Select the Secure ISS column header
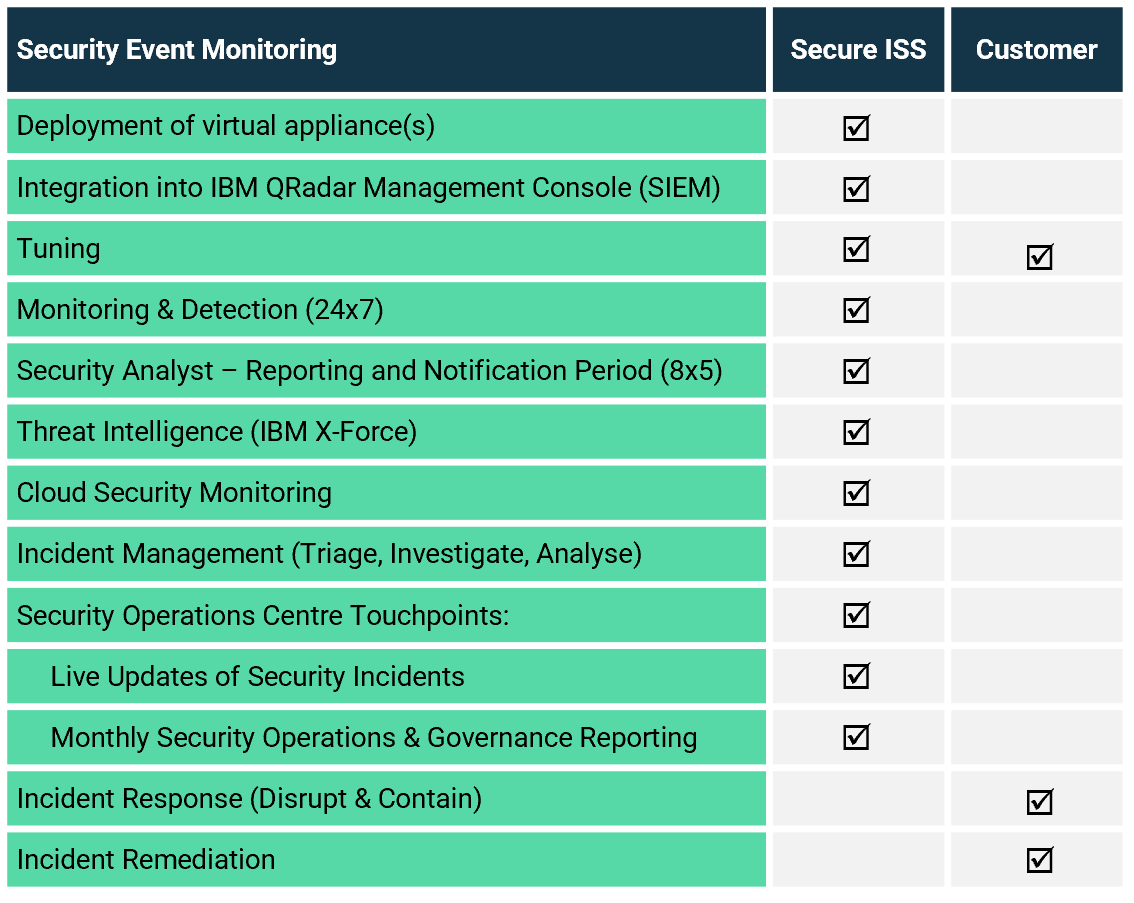Image resolution: width=1134 pixels, height=903 pixels. (858, 50)
